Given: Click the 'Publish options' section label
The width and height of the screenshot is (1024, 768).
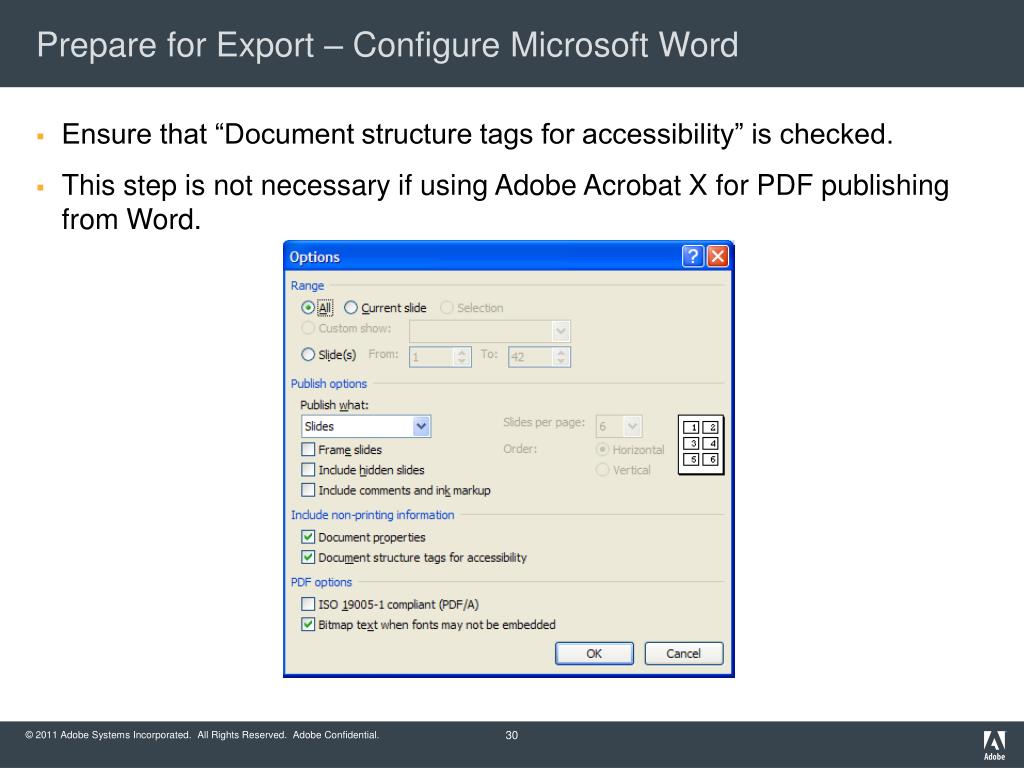Looking at the screenshot, I should pos(328,383).
